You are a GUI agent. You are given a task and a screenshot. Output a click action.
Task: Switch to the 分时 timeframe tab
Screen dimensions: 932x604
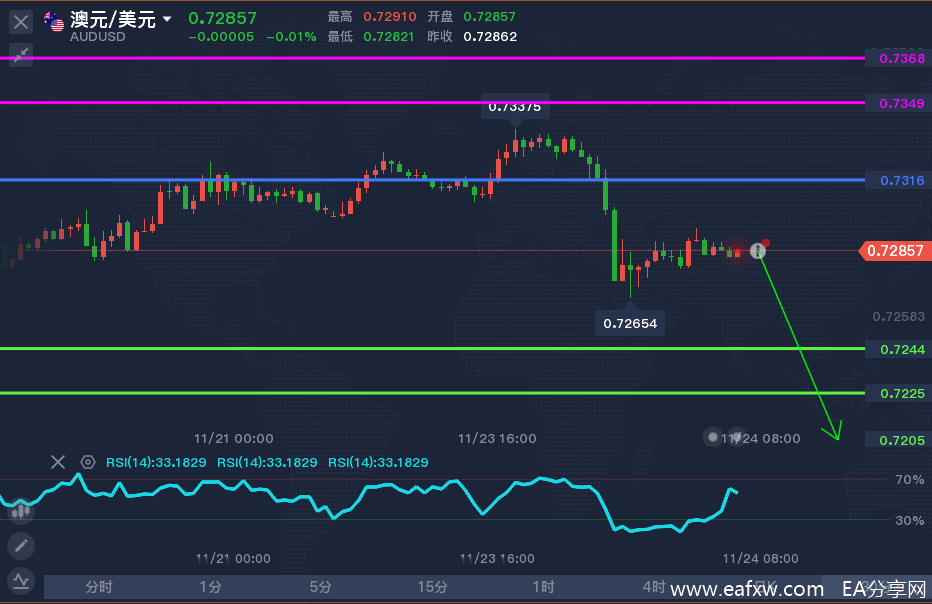(99, 586)
